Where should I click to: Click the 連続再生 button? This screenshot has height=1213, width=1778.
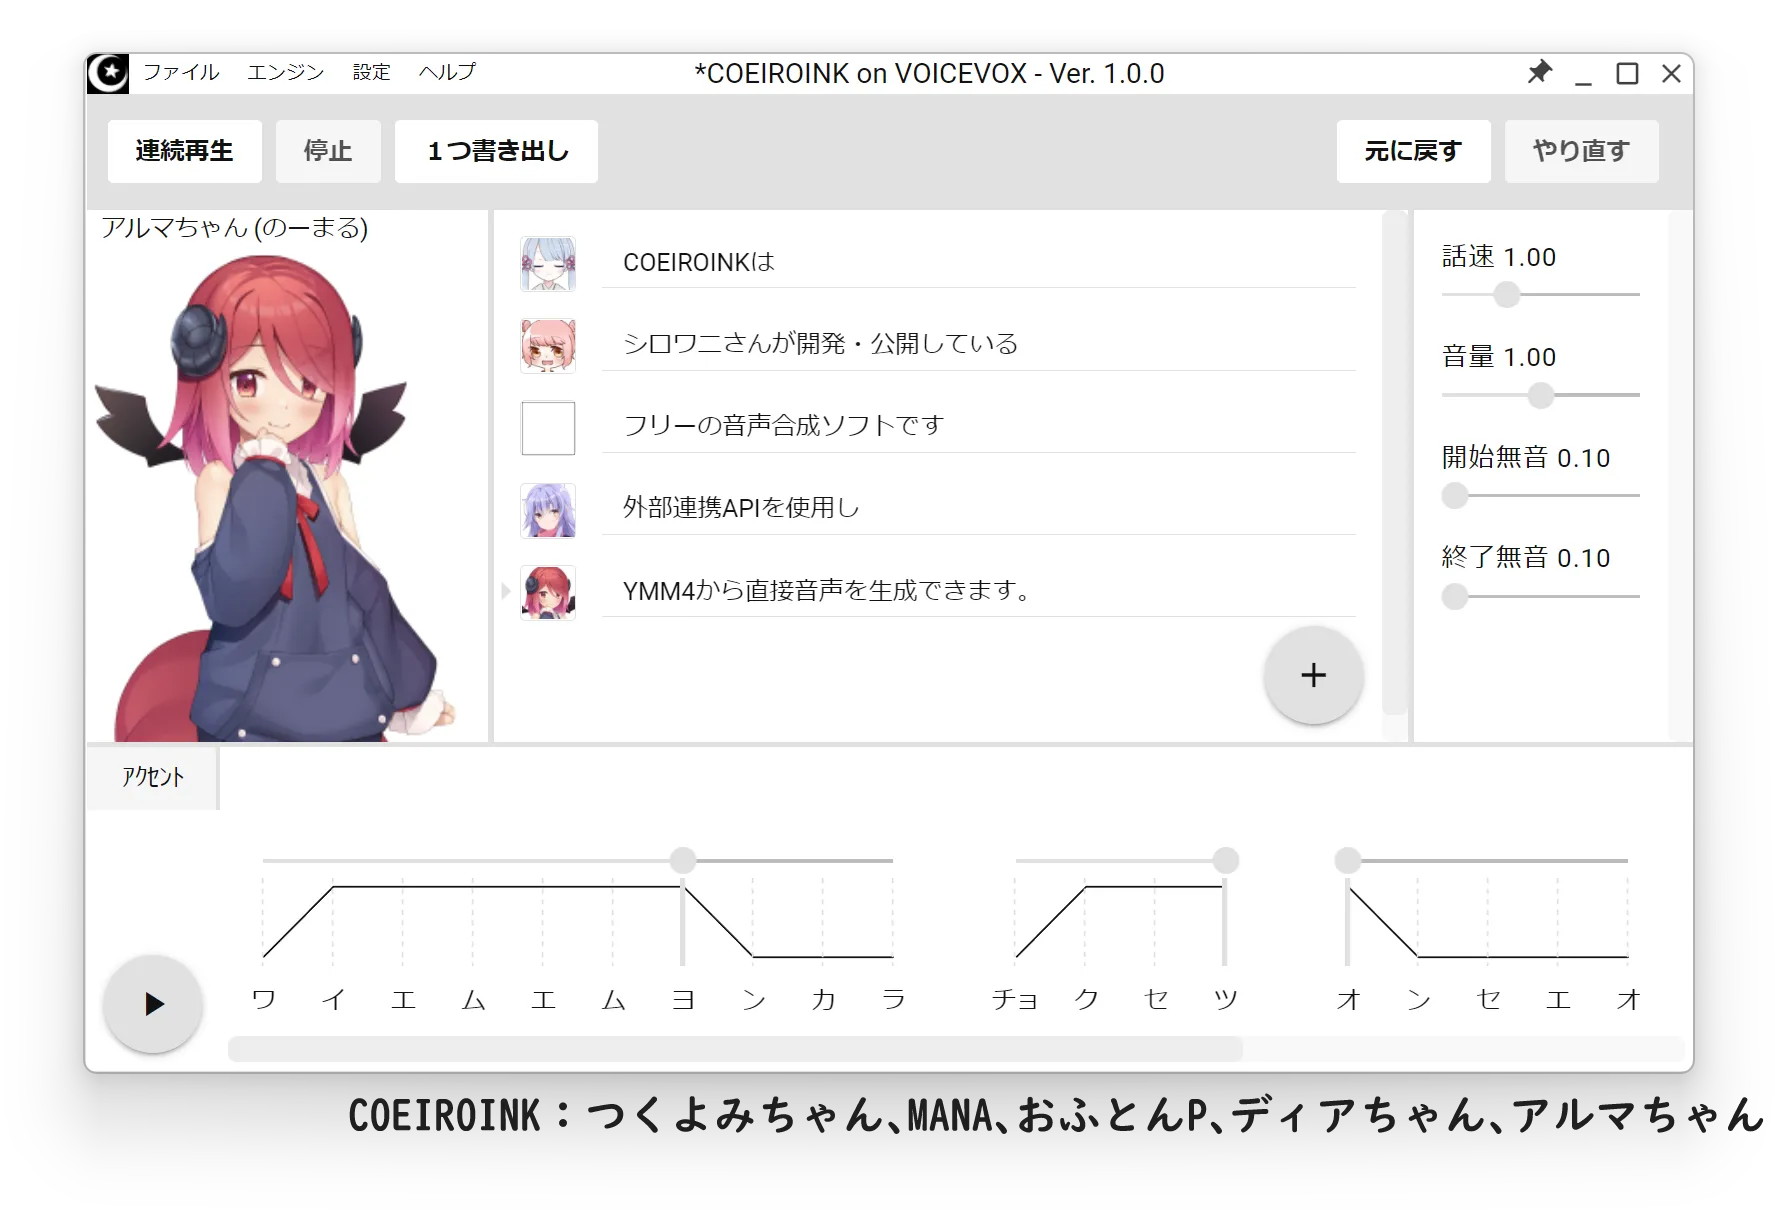[184, 151]
